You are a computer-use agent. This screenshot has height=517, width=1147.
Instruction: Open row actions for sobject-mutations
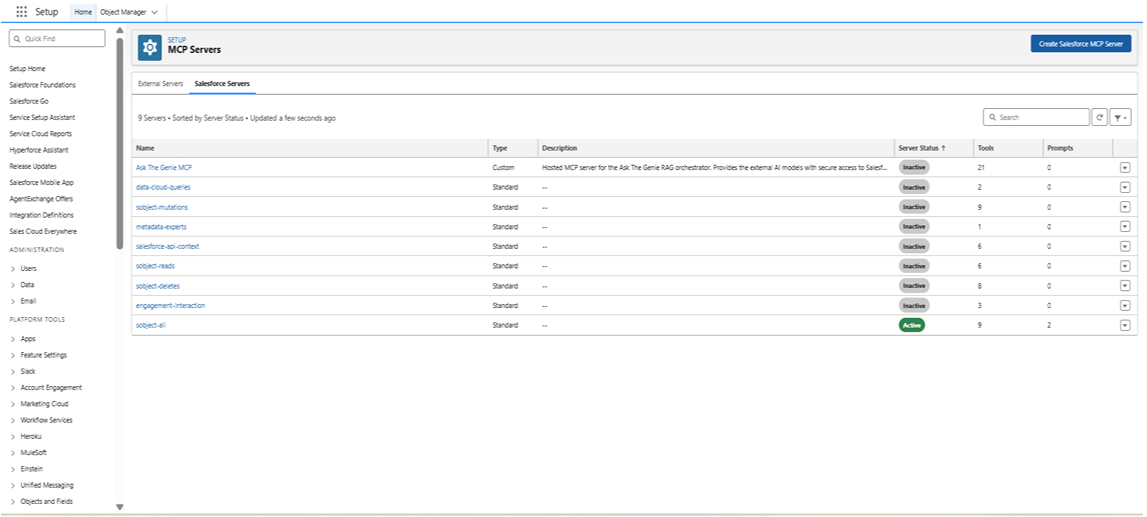[x=1124, y=207]
